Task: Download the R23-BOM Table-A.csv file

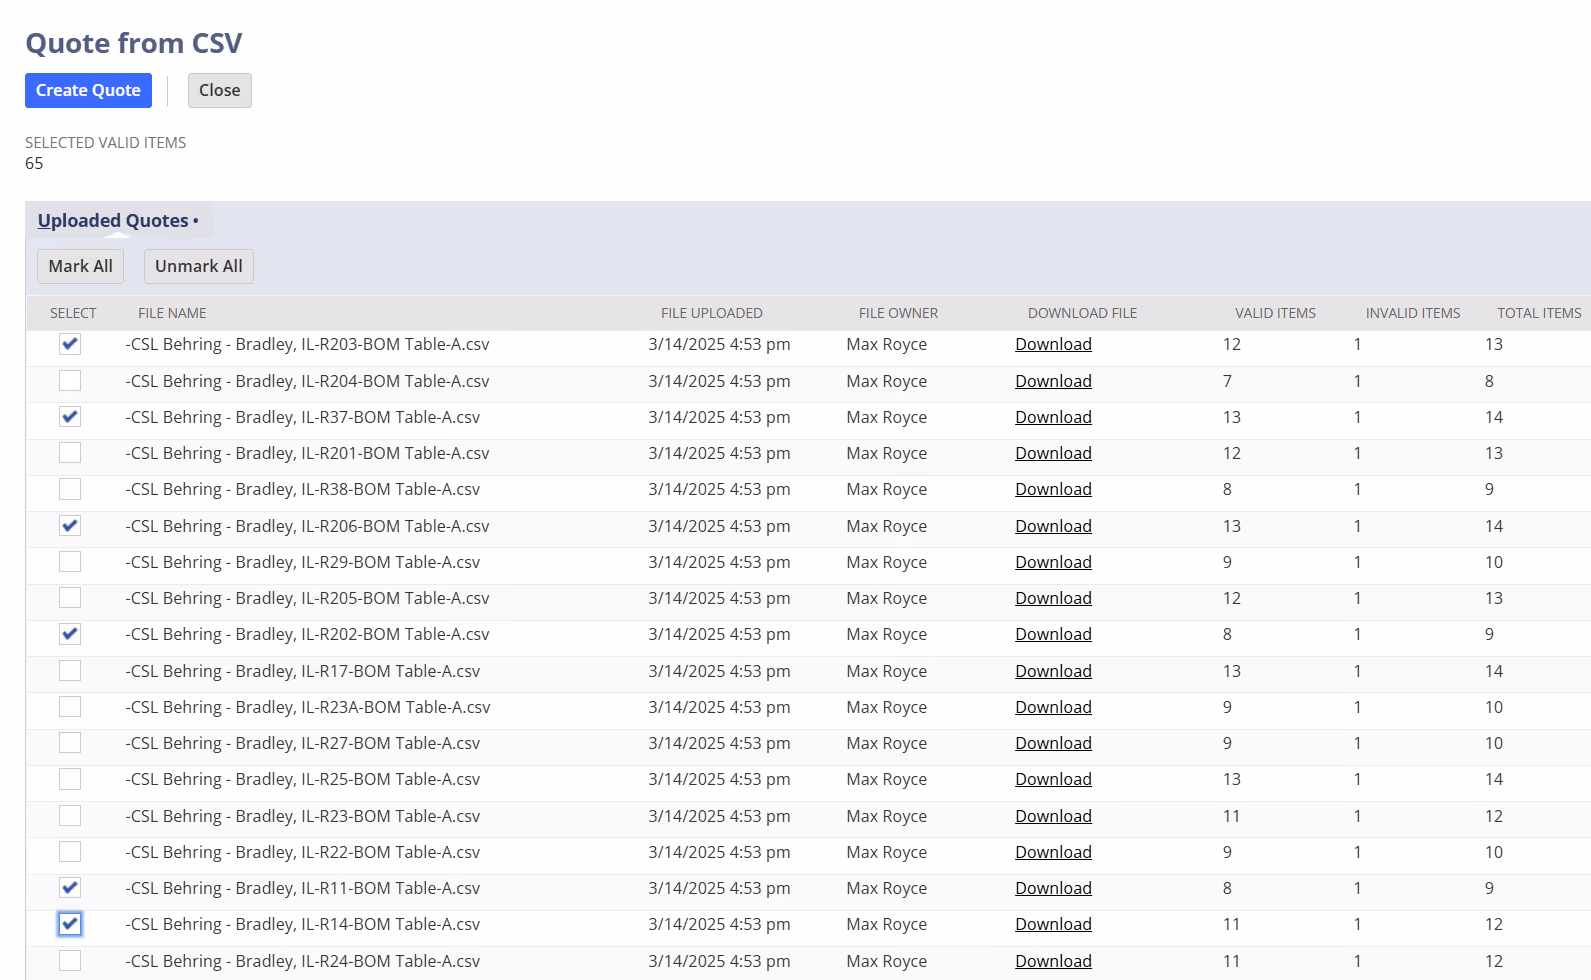Action: coord(1053,816)
